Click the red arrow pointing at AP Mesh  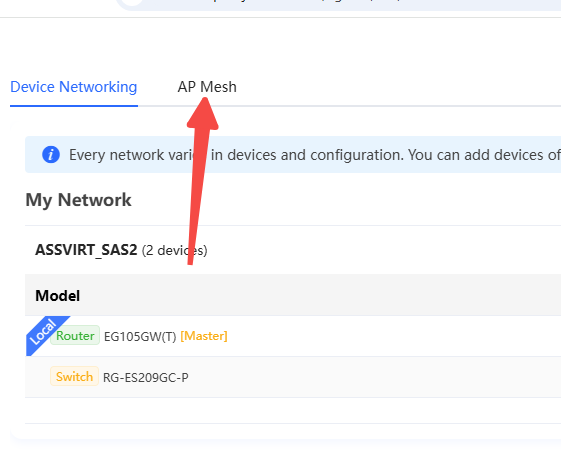coord(201,181)
